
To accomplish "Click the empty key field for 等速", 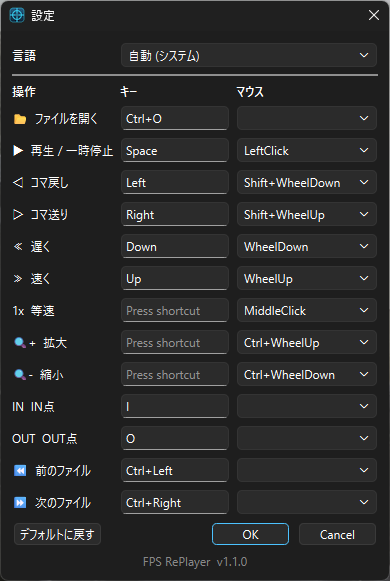I will (175, 310).
